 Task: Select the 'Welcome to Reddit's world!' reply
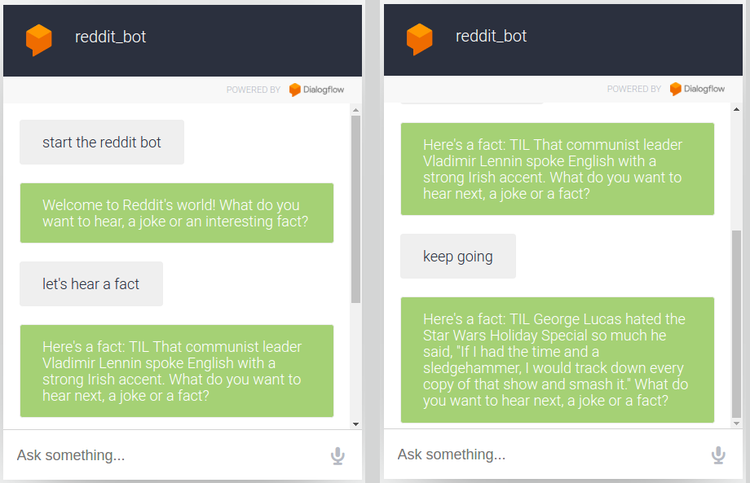click(176, 213)
